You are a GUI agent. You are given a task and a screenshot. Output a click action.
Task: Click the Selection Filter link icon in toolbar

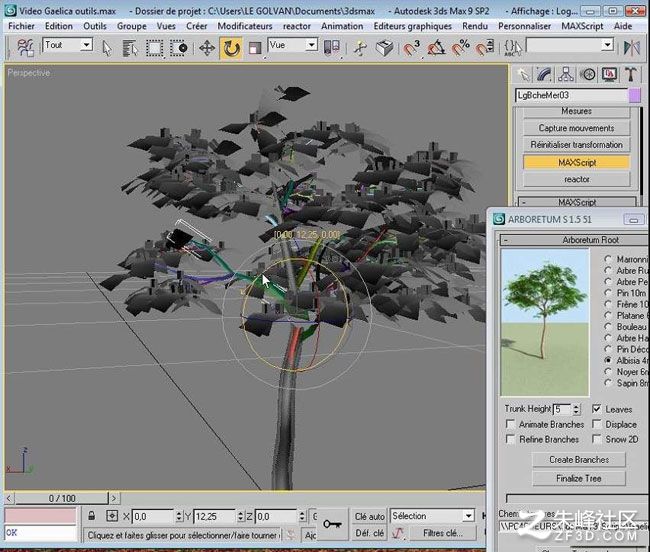25,48
